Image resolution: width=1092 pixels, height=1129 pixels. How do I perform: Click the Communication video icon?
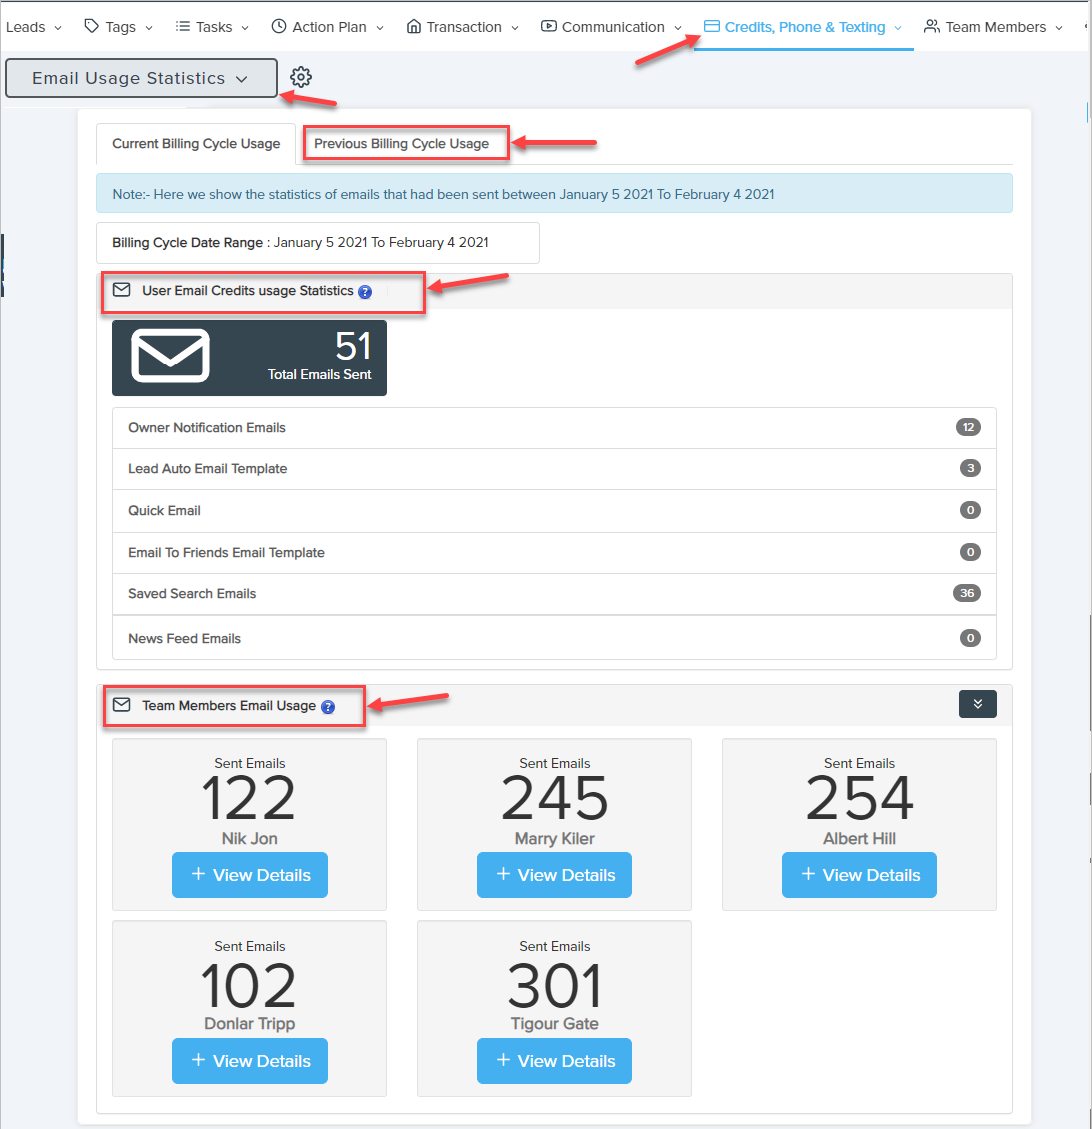click(549, 26)
